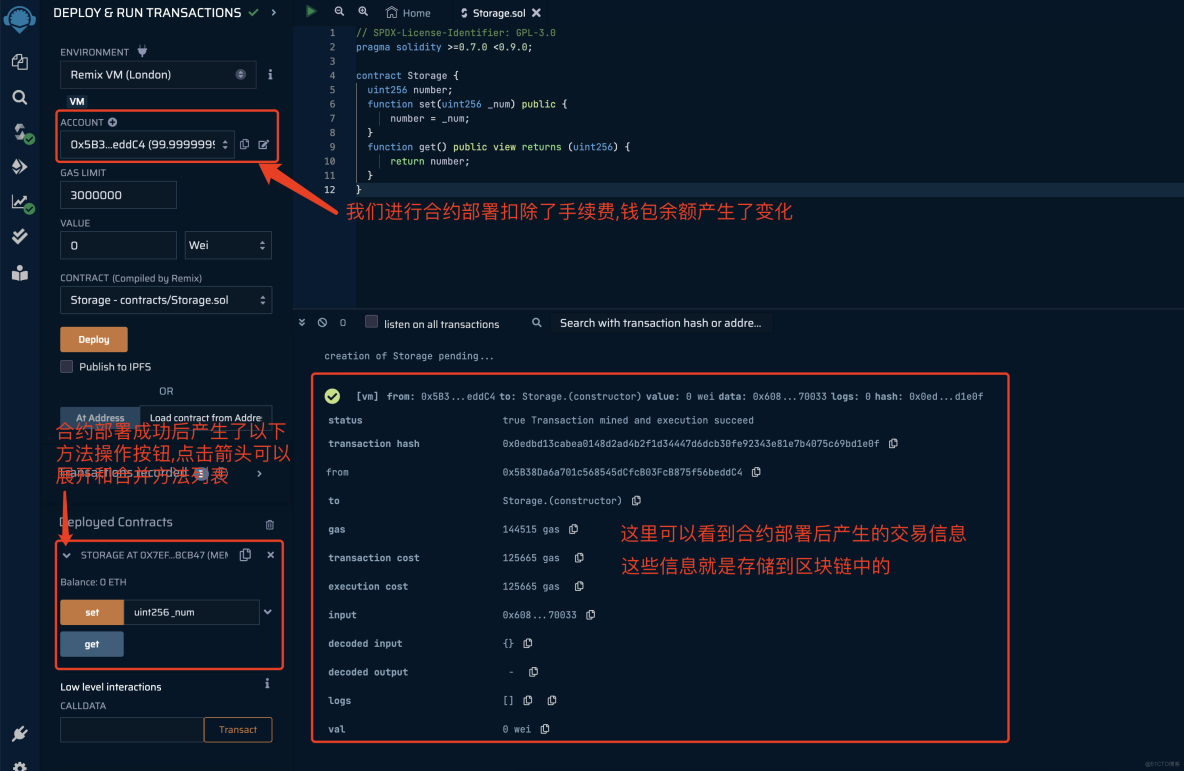
Task: Copy the deployed Storage contract address
Action: coord(245,555)
